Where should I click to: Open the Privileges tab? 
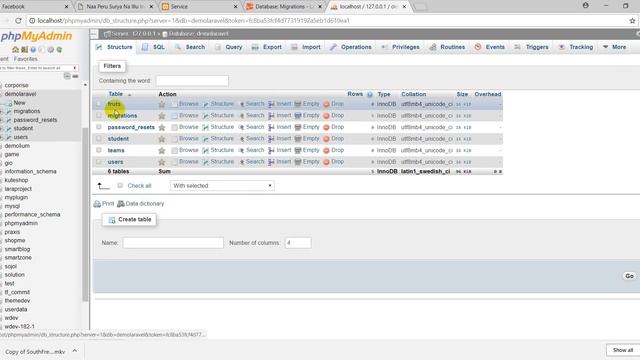(400, 47)
